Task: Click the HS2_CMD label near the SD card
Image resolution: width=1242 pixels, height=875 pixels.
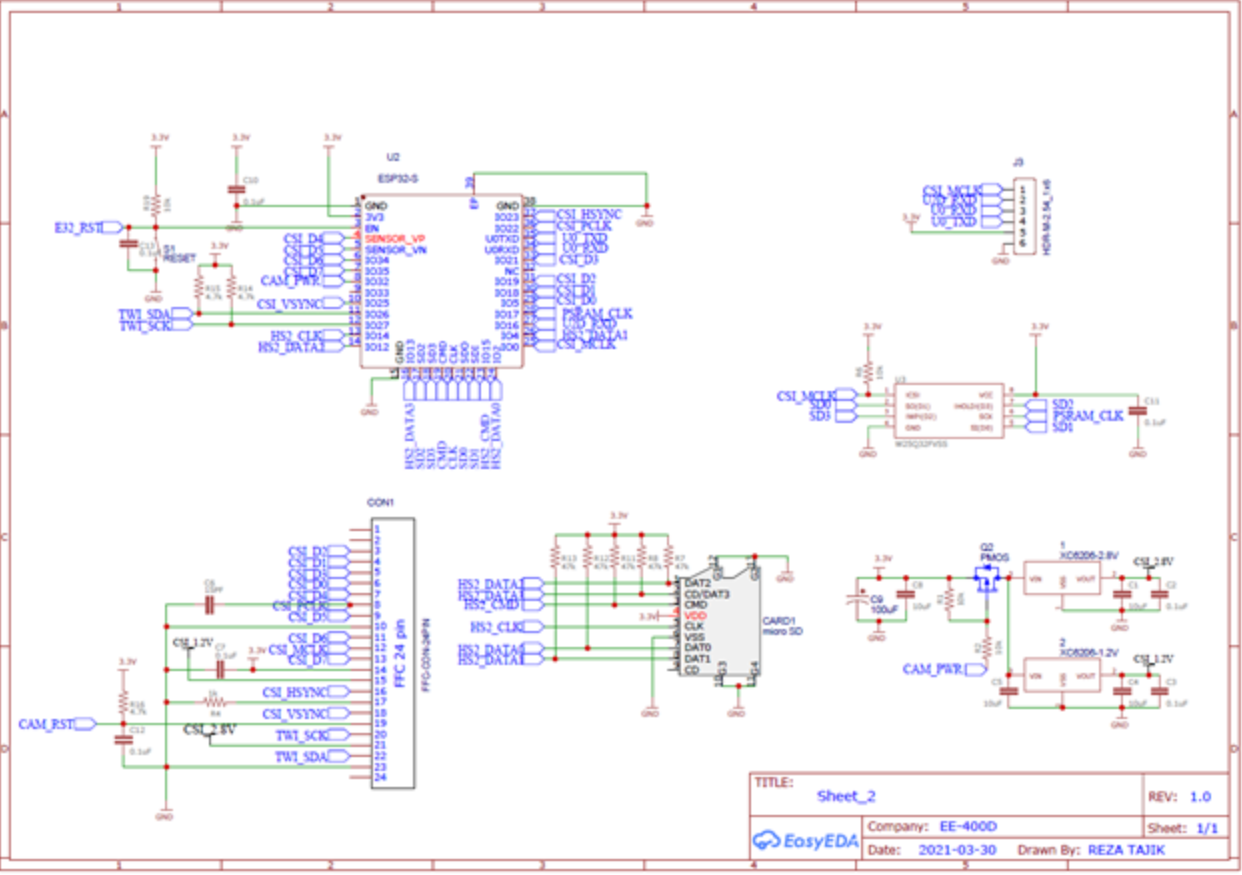Action: click(491, 605)
